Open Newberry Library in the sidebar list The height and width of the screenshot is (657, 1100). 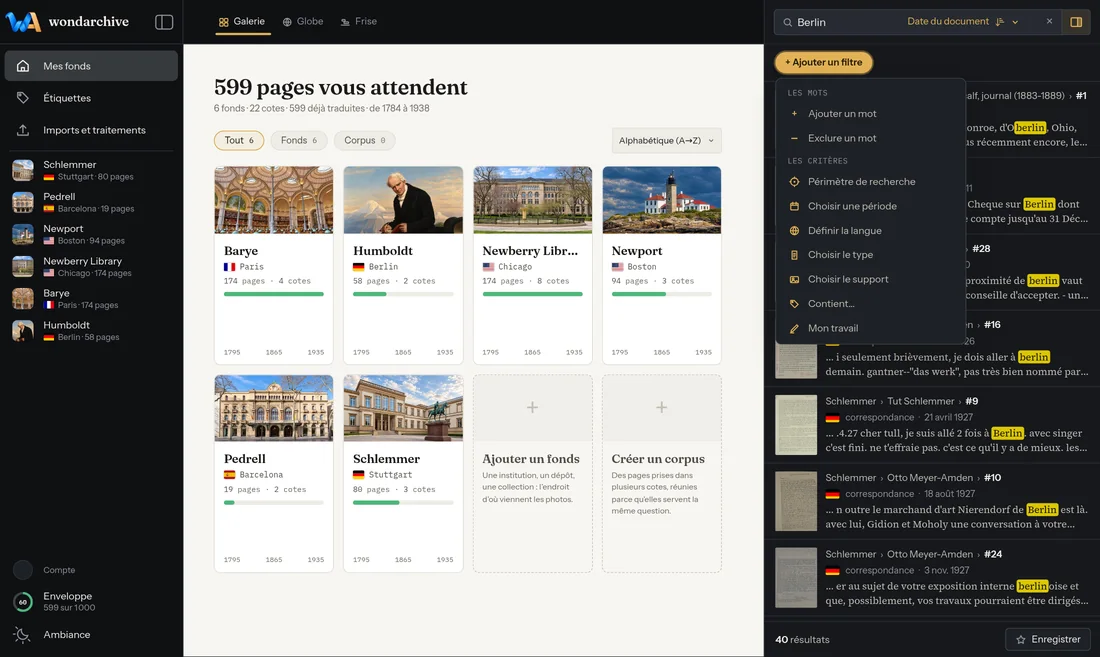[x=91, y=266]
